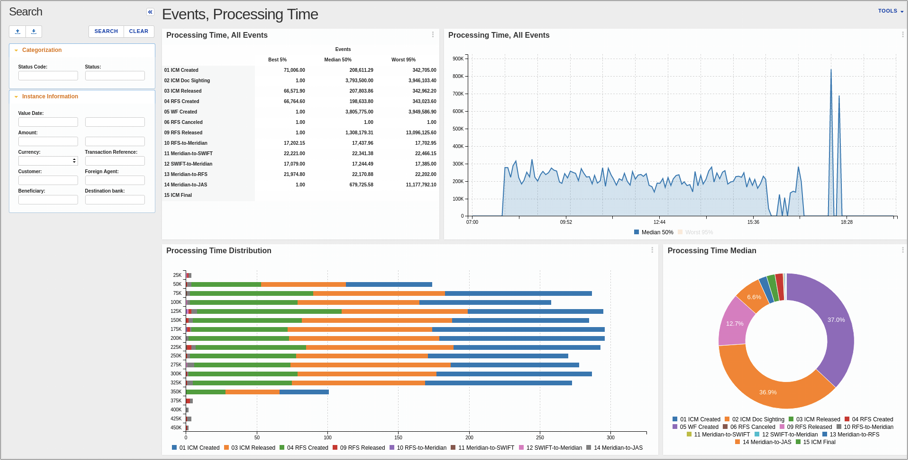Click the 50K bar in distribution chart
Viewport: 908px width, 460px height.
pyautogui.click(x=309, y=284)
